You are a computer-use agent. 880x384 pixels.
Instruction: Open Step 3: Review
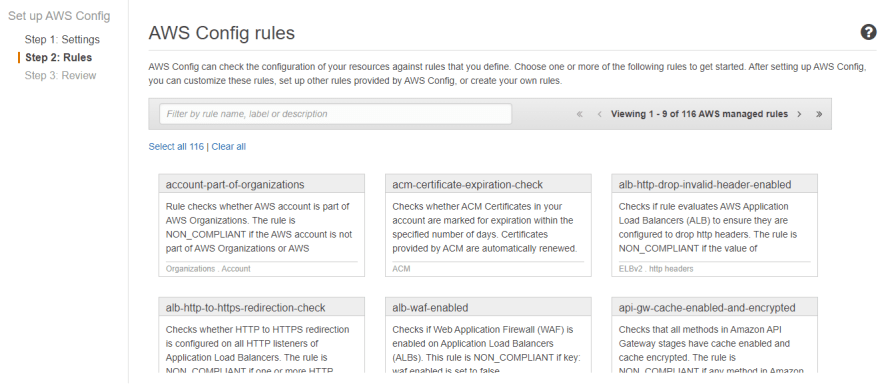pos(60,75)
